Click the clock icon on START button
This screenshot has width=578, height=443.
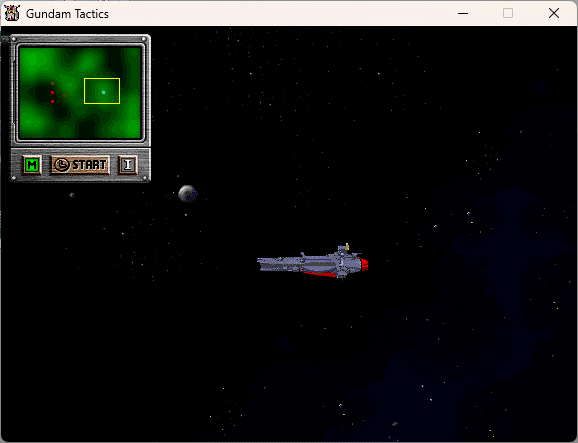point(62,165)
